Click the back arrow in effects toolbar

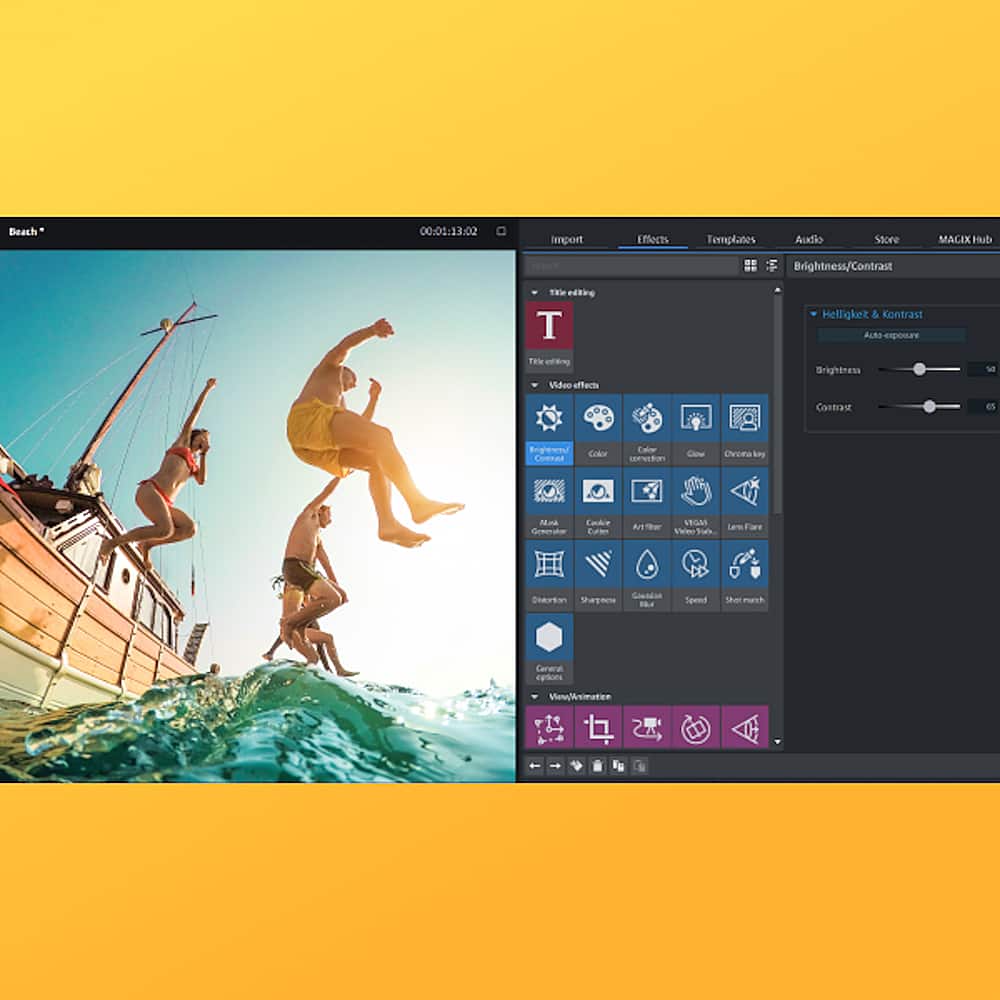click(534, 766)
